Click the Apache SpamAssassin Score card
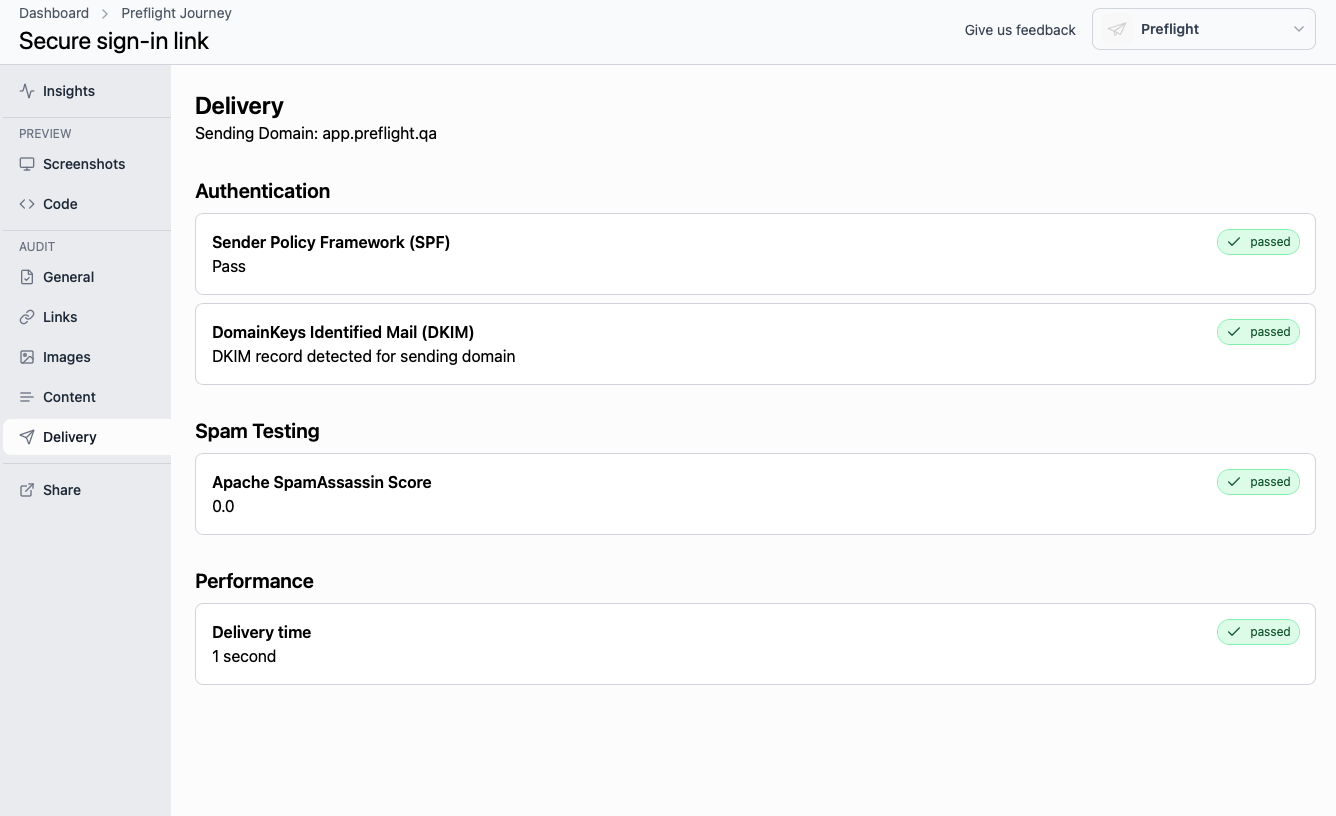This screenshot has height=816, width=1336. point(755,493)
